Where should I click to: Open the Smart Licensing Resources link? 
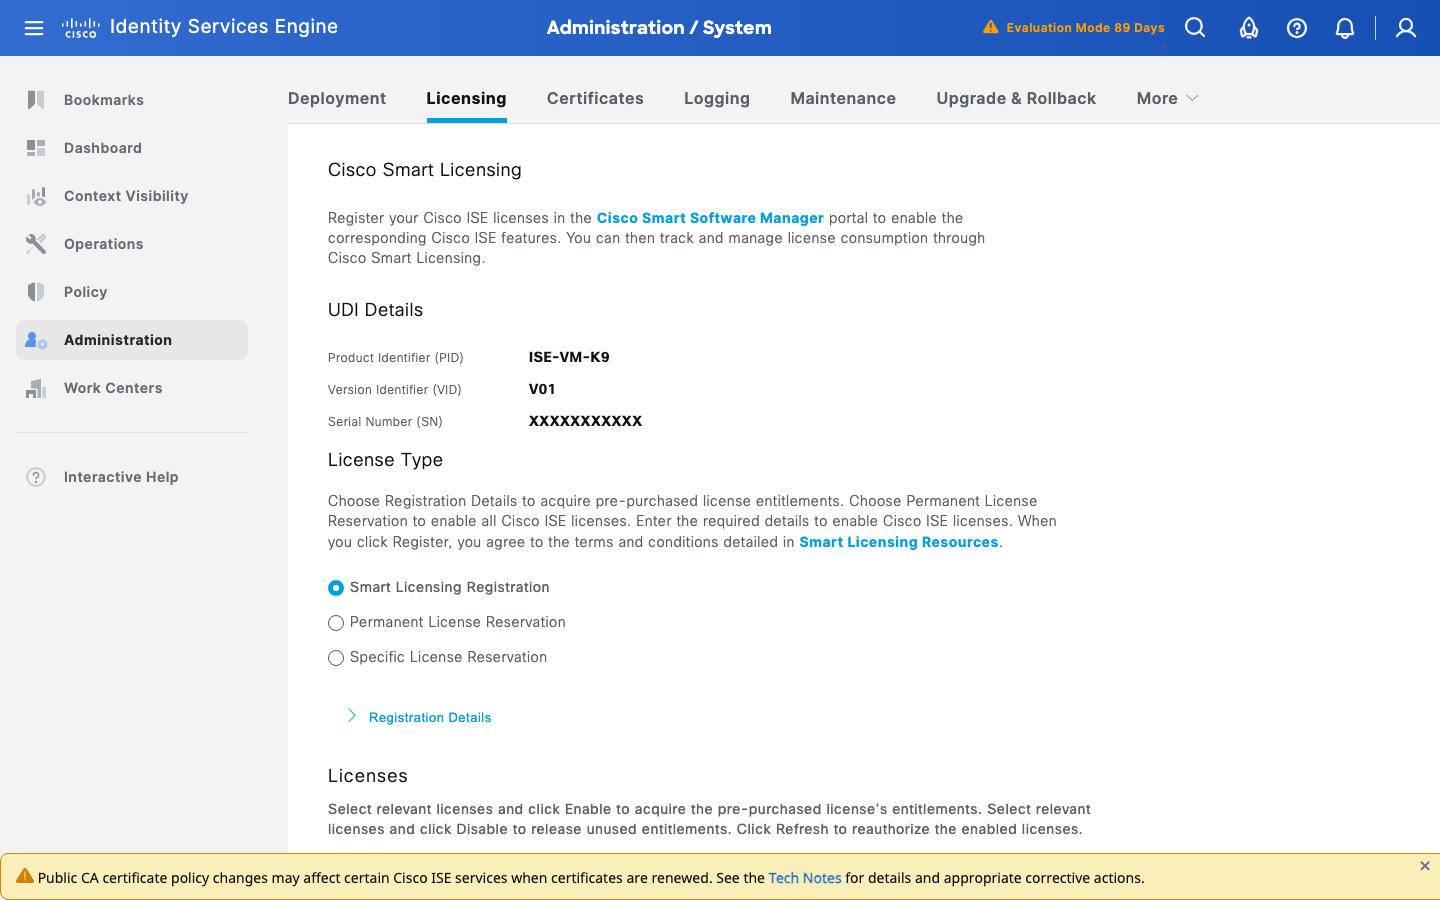click(x=899, y=542)
